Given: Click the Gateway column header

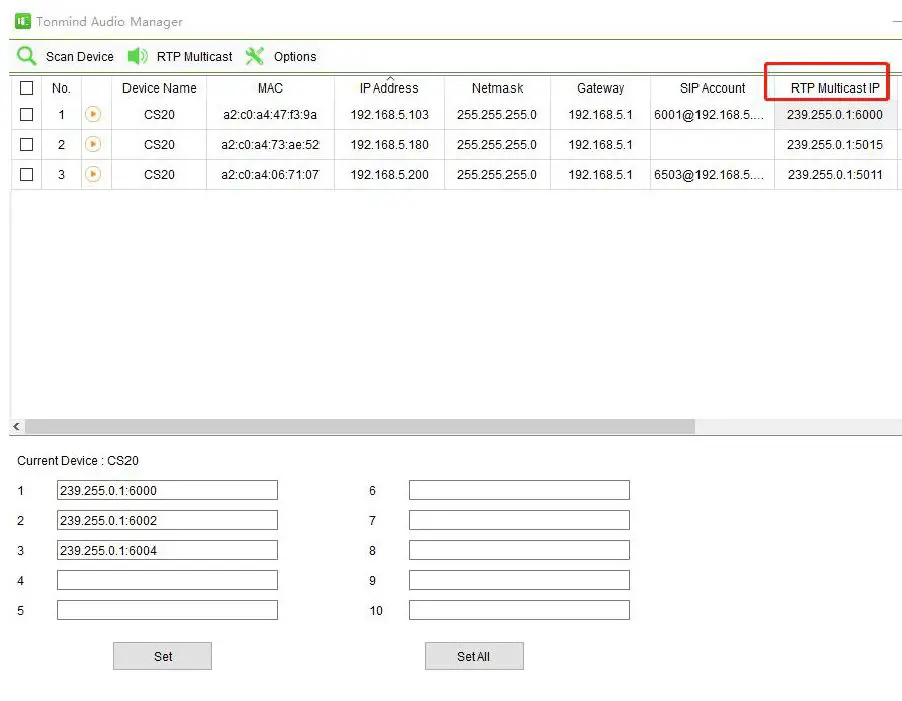Looking at the screenshot, I should click(601, 88).
